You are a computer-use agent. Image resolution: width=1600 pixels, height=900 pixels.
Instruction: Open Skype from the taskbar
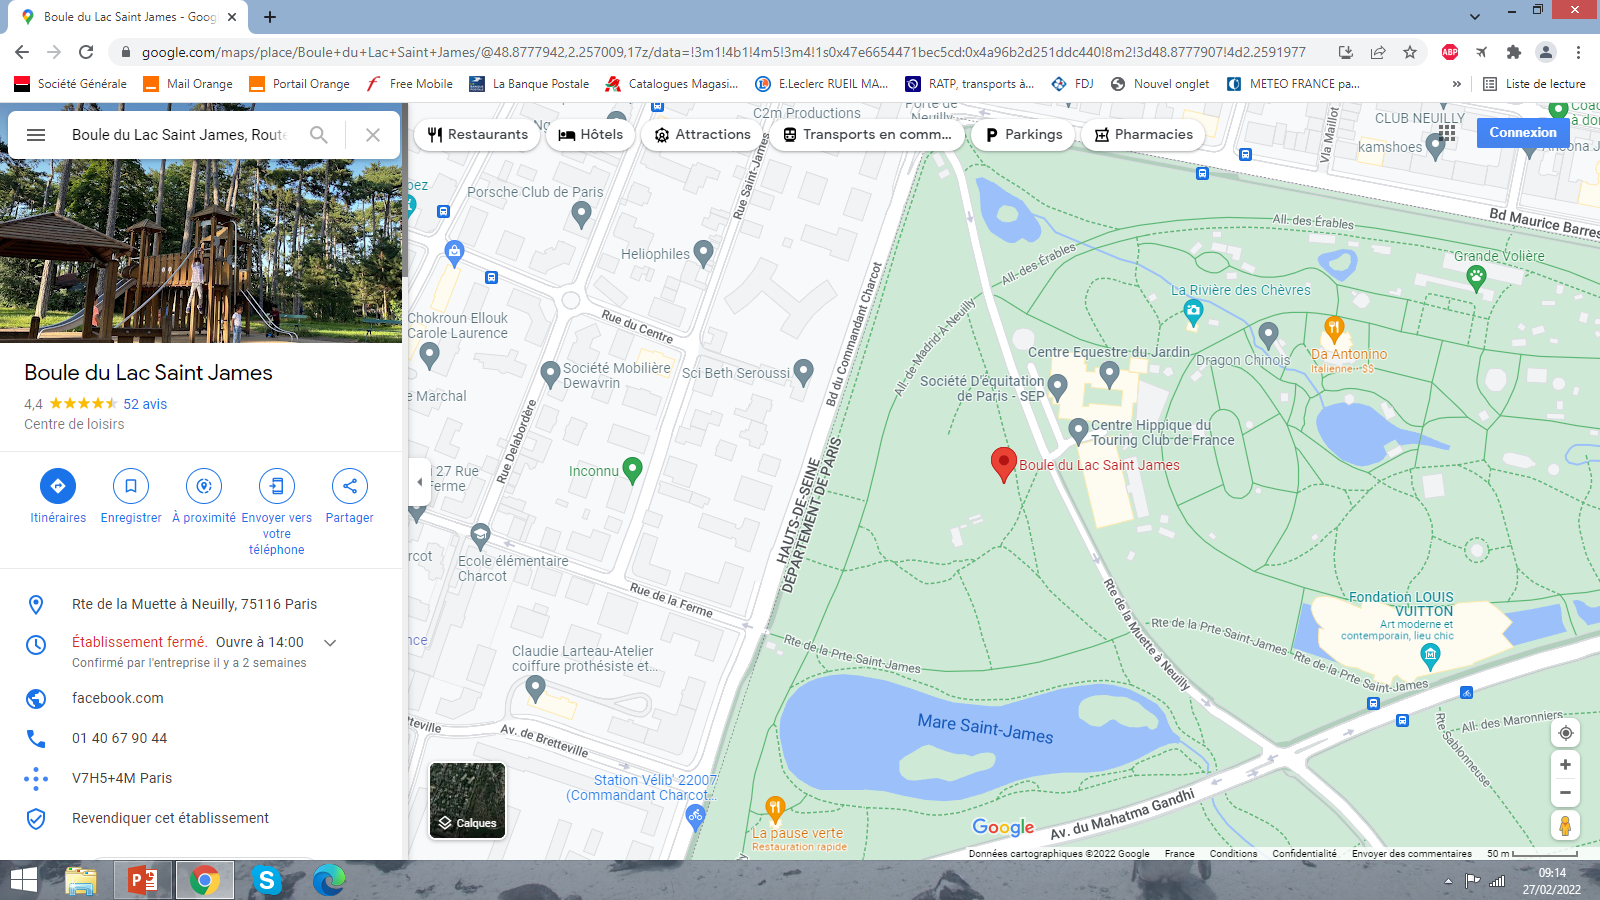click(x=266, y=880)
